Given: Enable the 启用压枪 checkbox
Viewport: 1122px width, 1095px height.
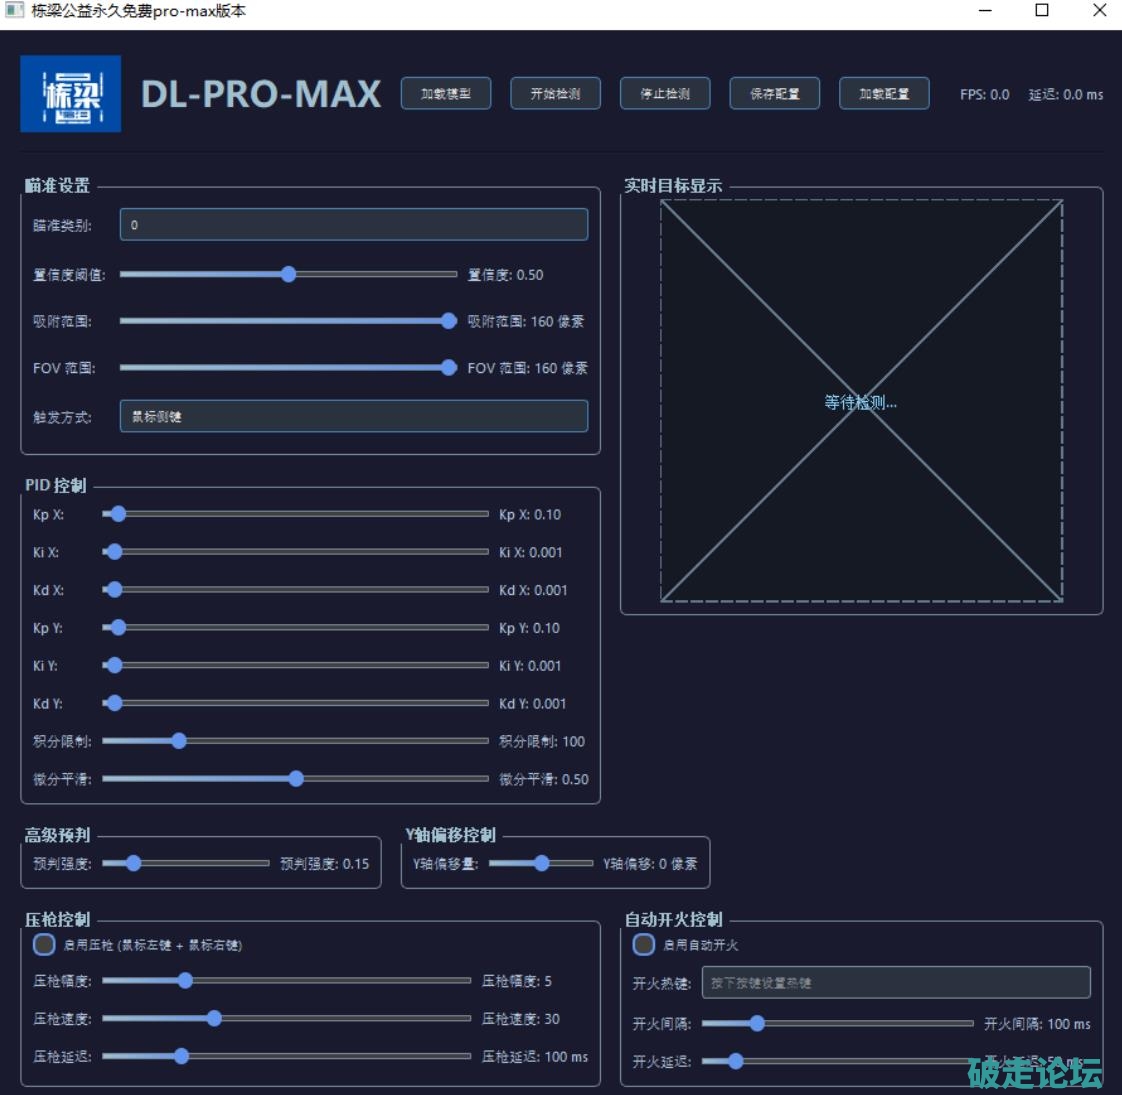Looking at the screenshot, I should (44, 945).
